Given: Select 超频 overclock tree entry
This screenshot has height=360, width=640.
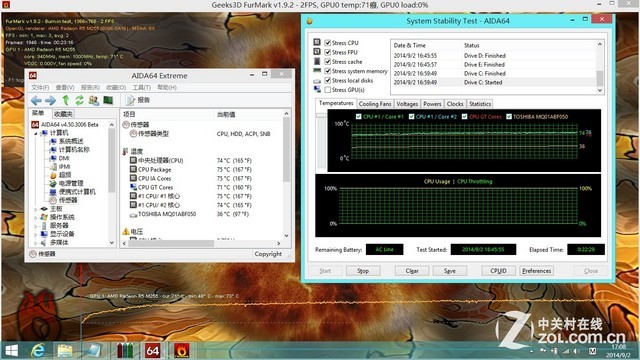Looking at the screenshot, I should 65,175.
